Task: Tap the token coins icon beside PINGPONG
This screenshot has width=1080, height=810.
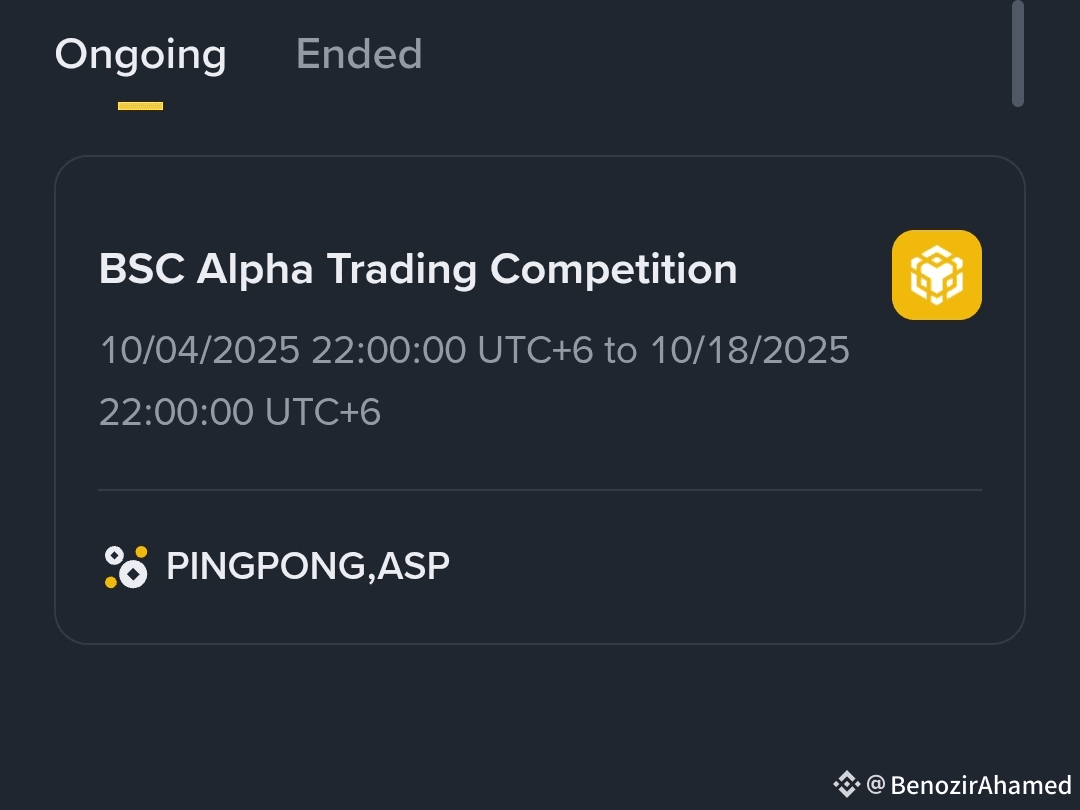Action: [126, 567]
